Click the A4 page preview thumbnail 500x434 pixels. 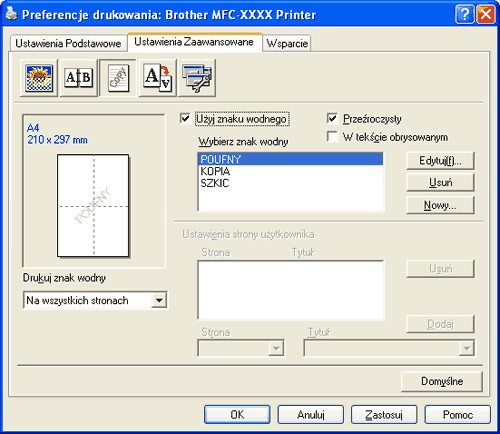click(x=93, y=205)
